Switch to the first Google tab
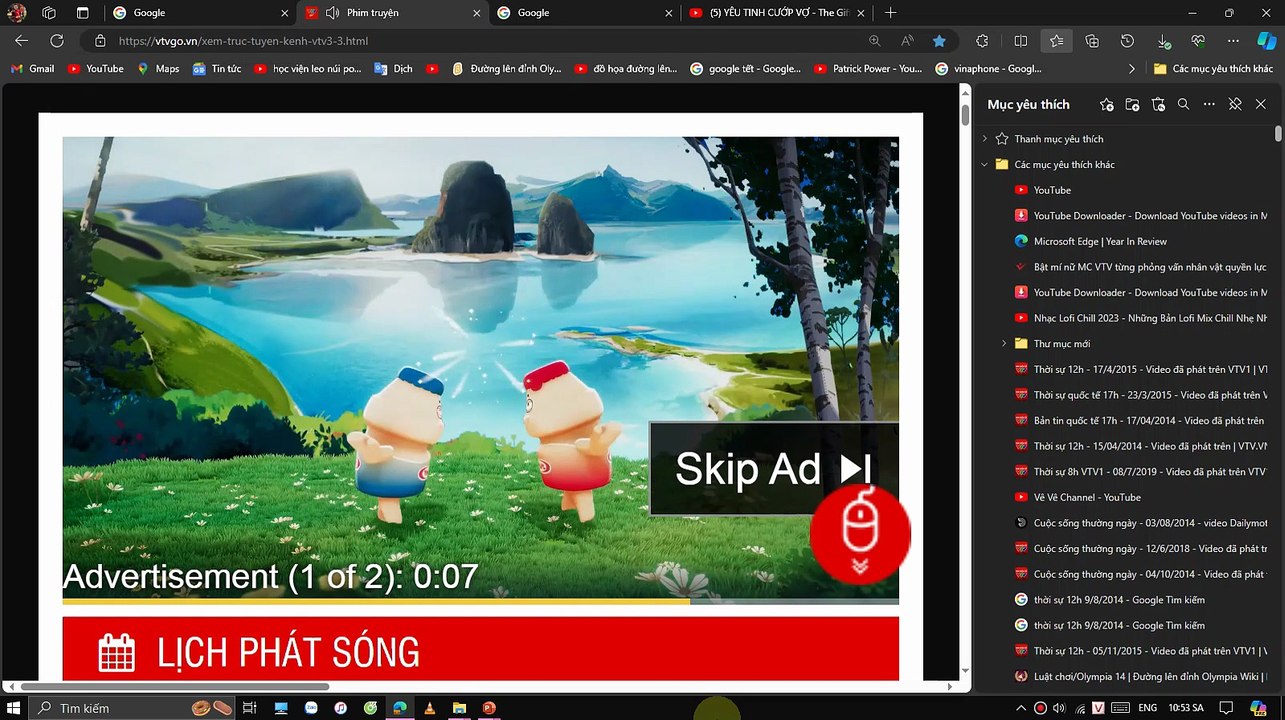The height and width of the screenshot is (720, 1285). [x=200, y=12]
